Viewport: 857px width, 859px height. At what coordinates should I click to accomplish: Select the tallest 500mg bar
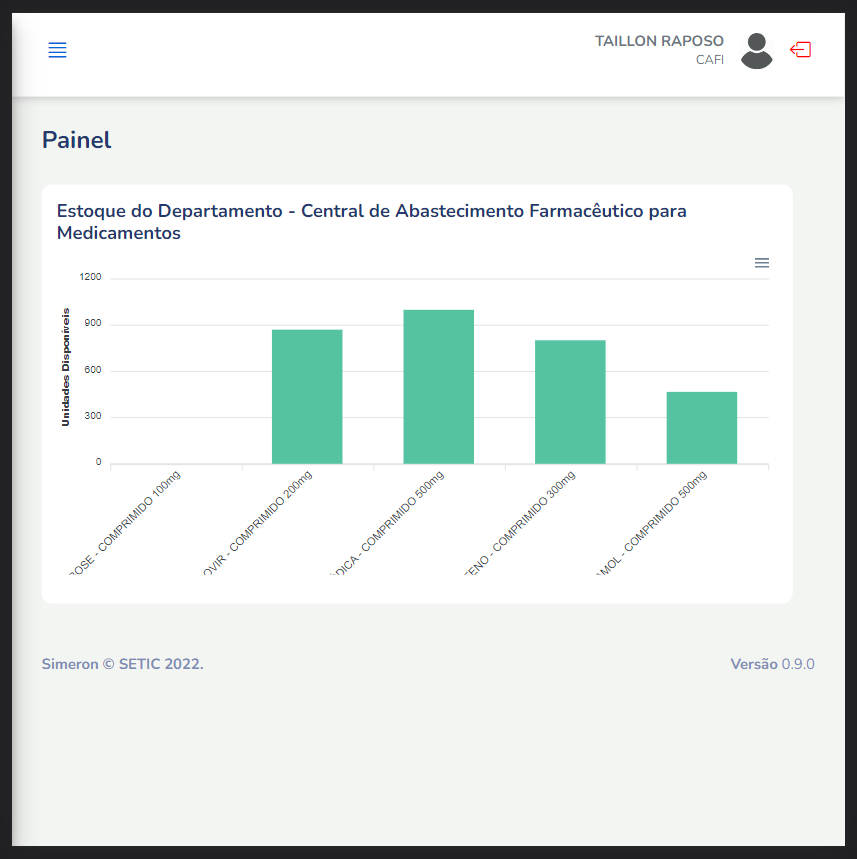pyautogui.click(x=439, y=387)
